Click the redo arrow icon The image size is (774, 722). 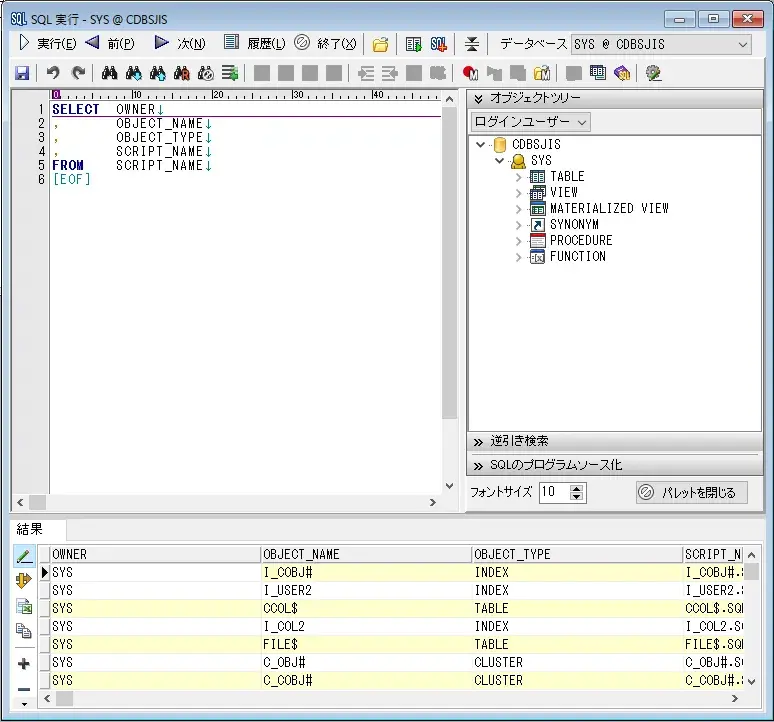78,73
